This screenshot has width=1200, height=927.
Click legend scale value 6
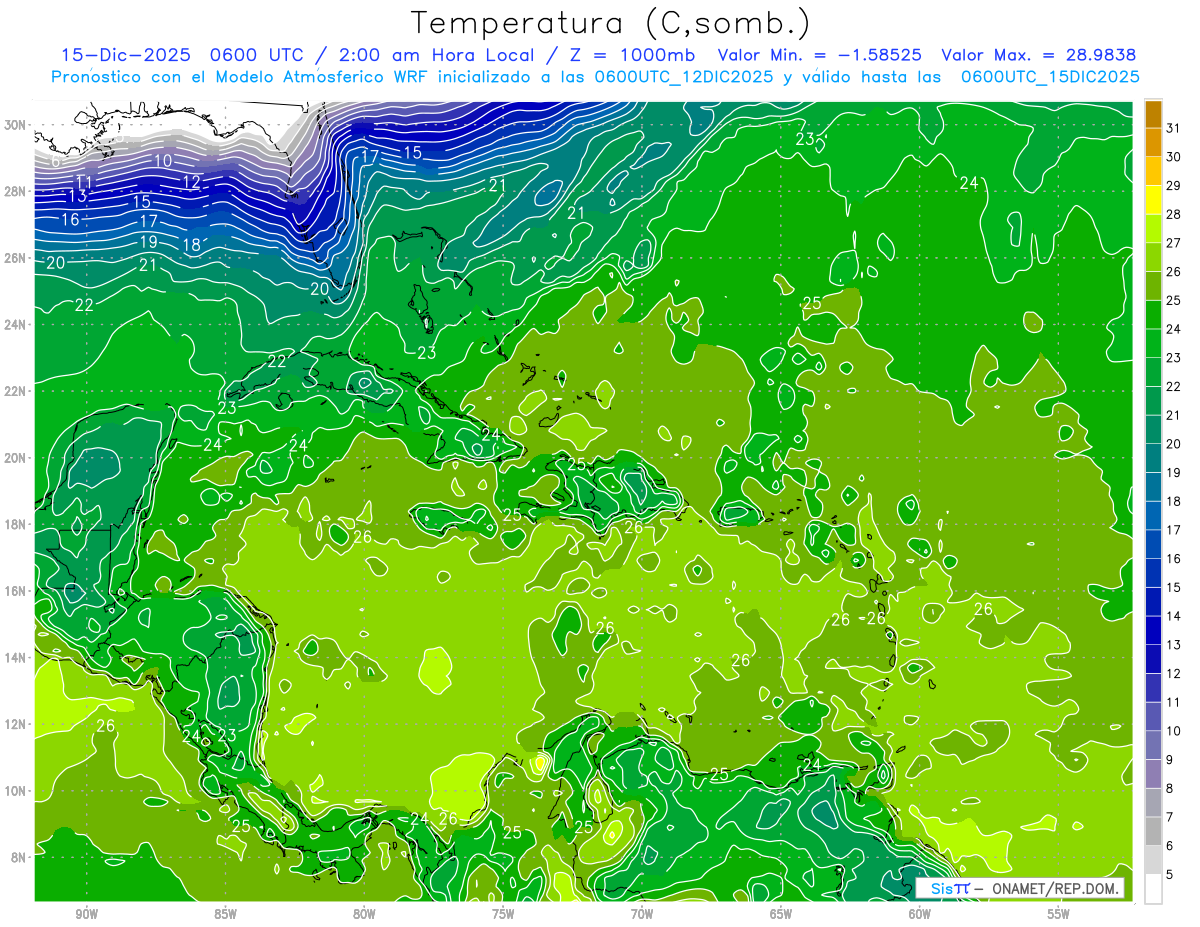[x=1169, y=847]
